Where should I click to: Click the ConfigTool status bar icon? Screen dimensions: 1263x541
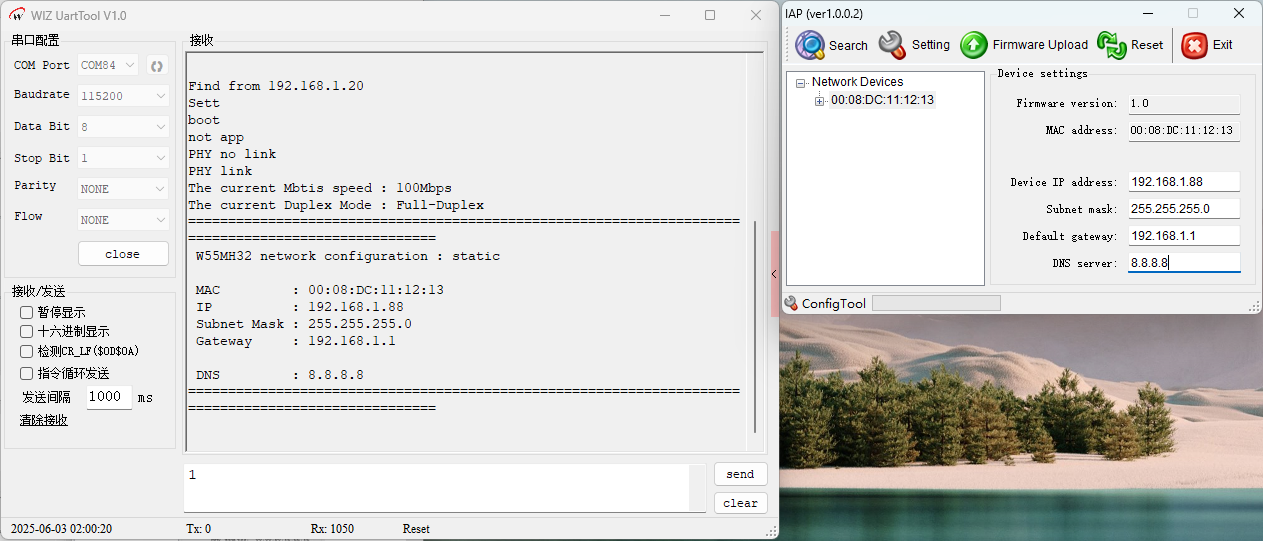(791, 303)
